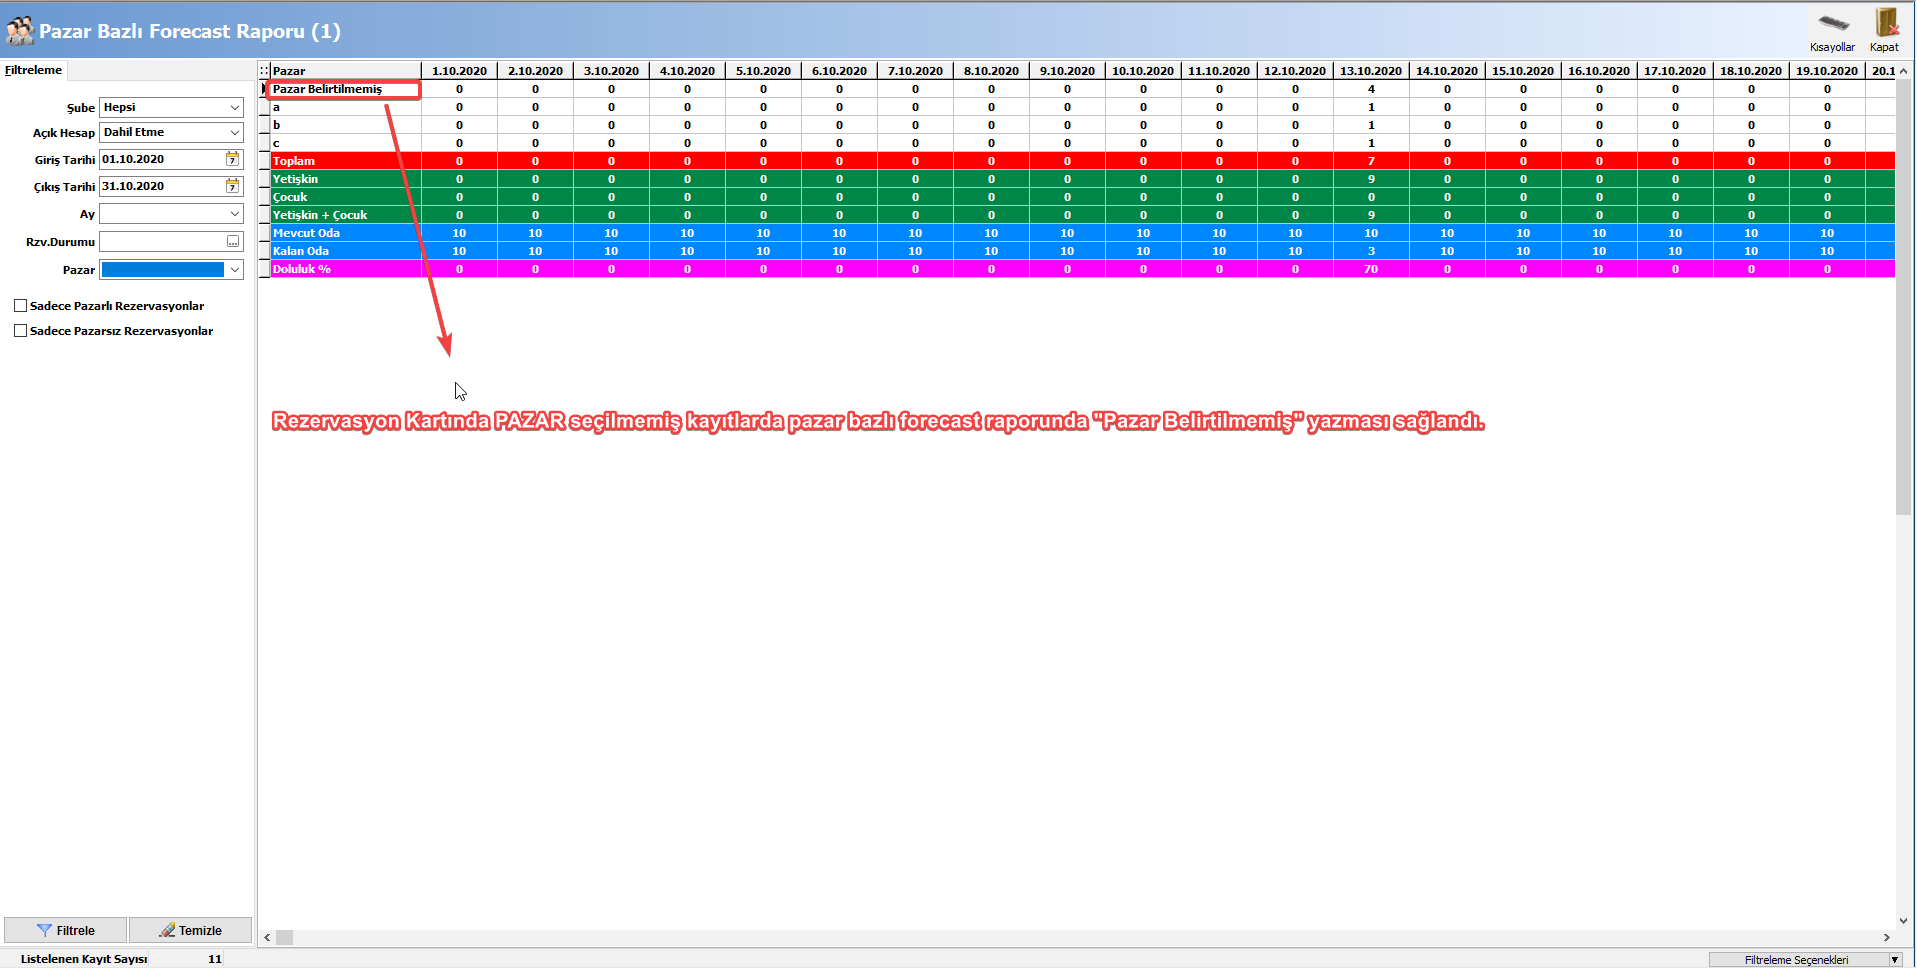The width and height of the screenshot is (1917, 968).
Task: Click the 1.10.2020 column header
Action: click(459, 71)
